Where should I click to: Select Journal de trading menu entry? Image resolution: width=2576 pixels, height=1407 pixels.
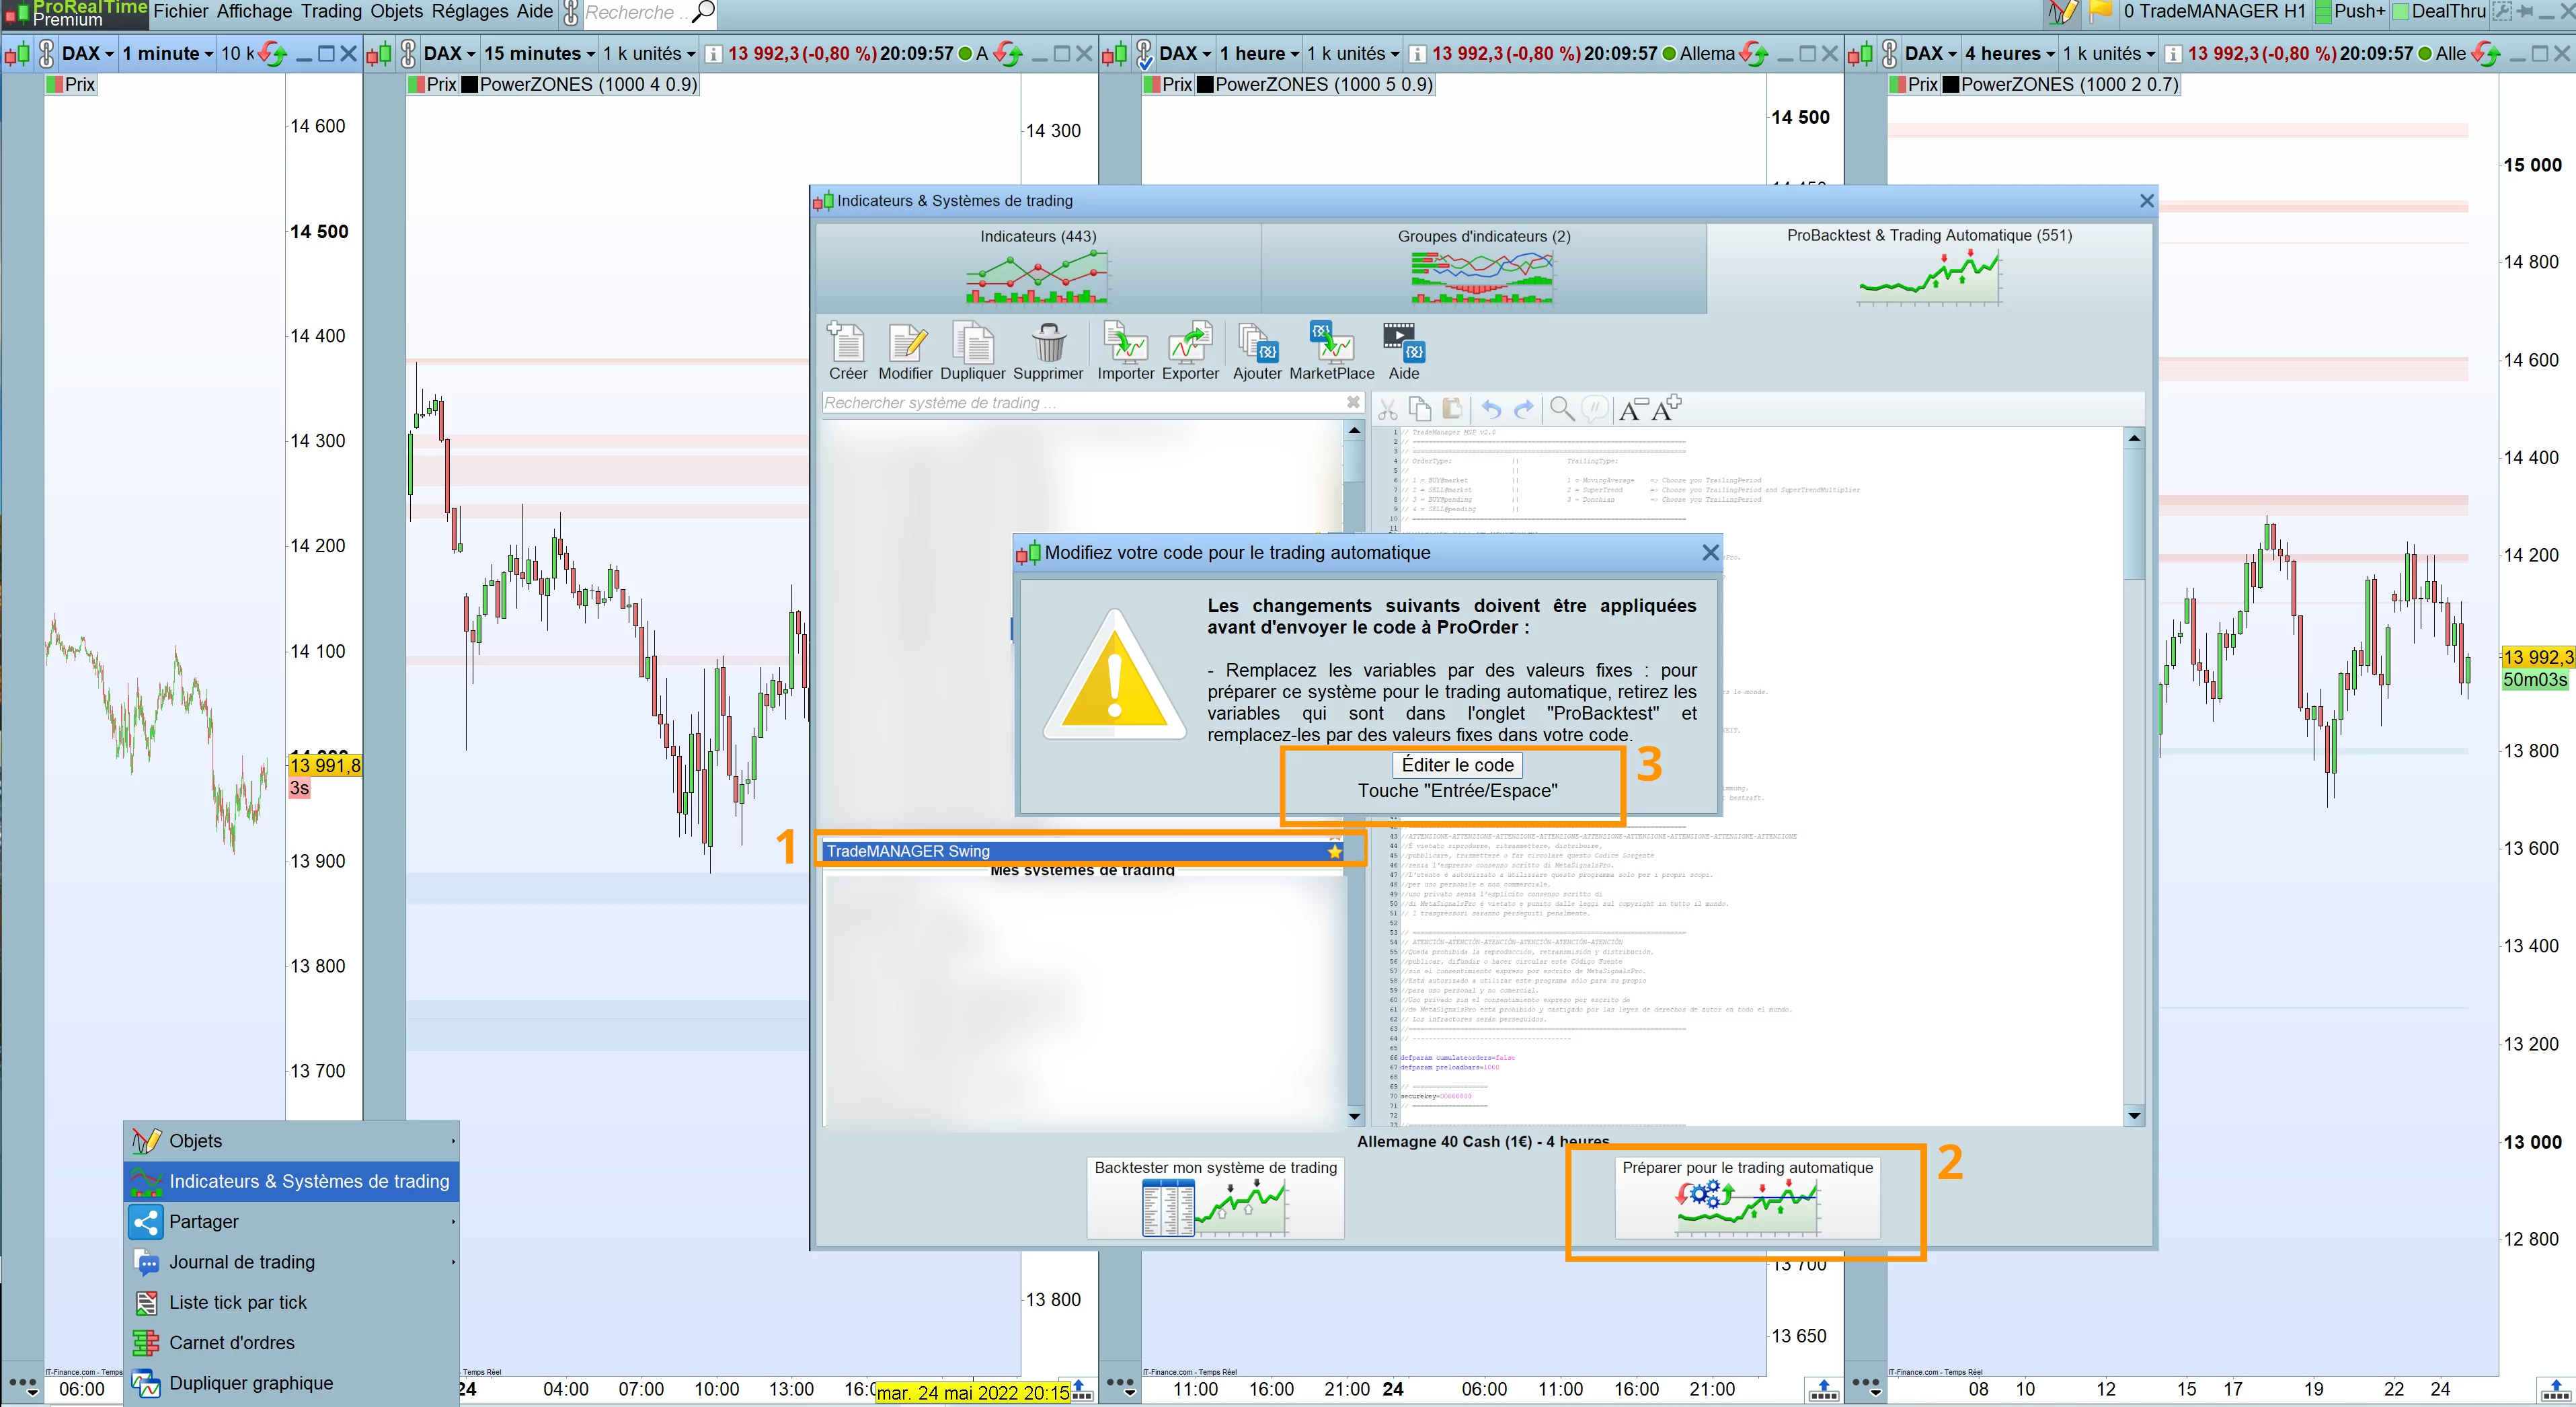click(291, 1262)
